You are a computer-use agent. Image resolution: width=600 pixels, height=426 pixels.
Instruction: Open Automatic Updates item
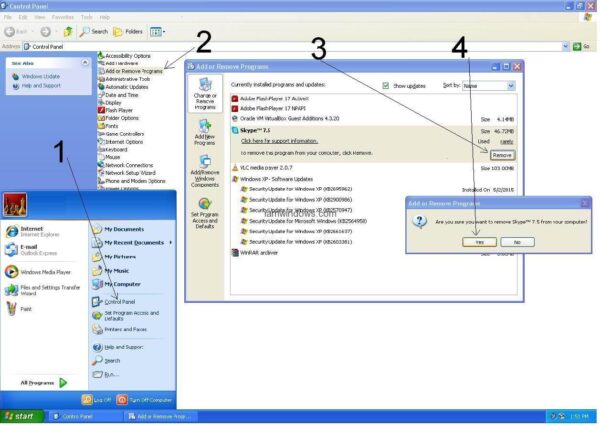pyautogui.click(x=123, y=87)
